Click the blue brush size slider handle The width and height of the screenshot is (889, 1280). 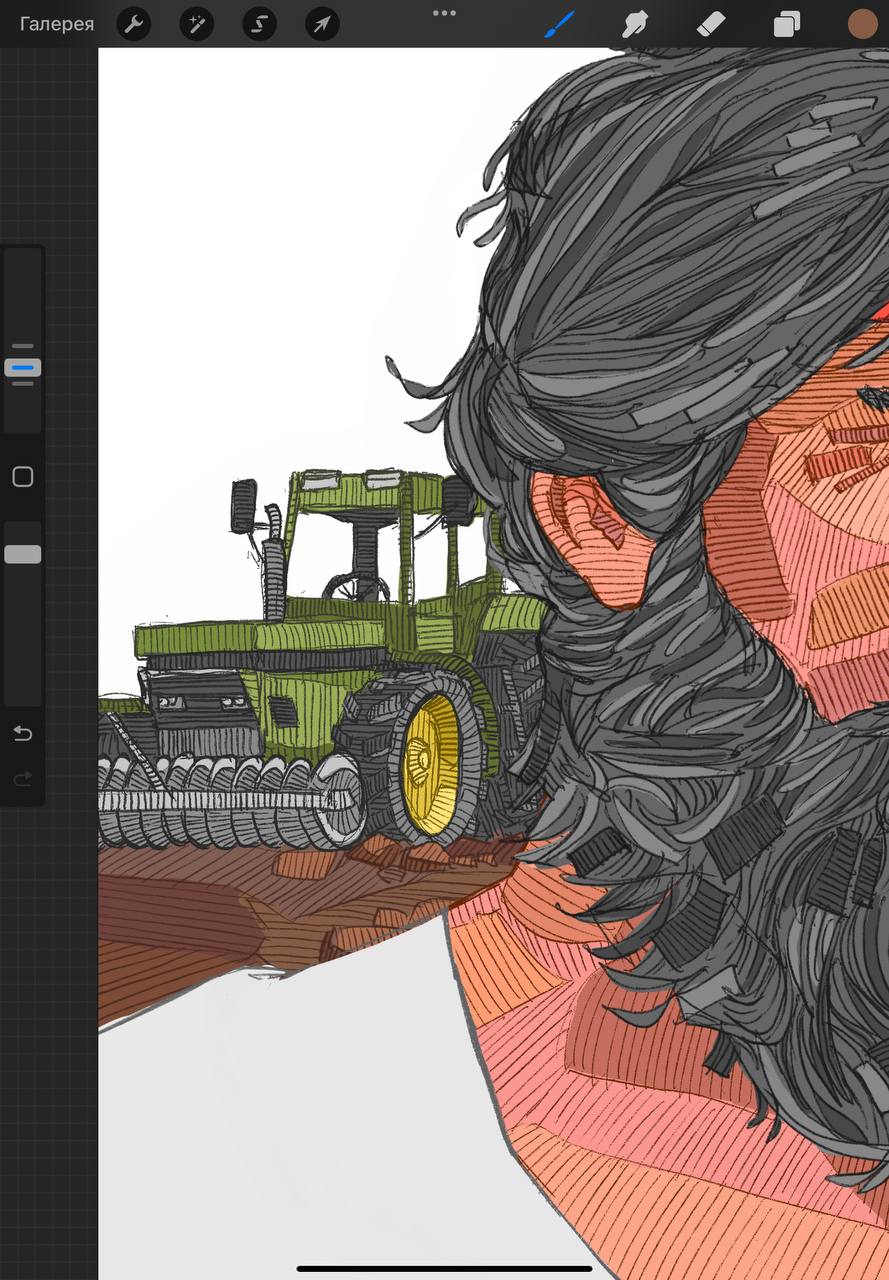pos(23,368)
